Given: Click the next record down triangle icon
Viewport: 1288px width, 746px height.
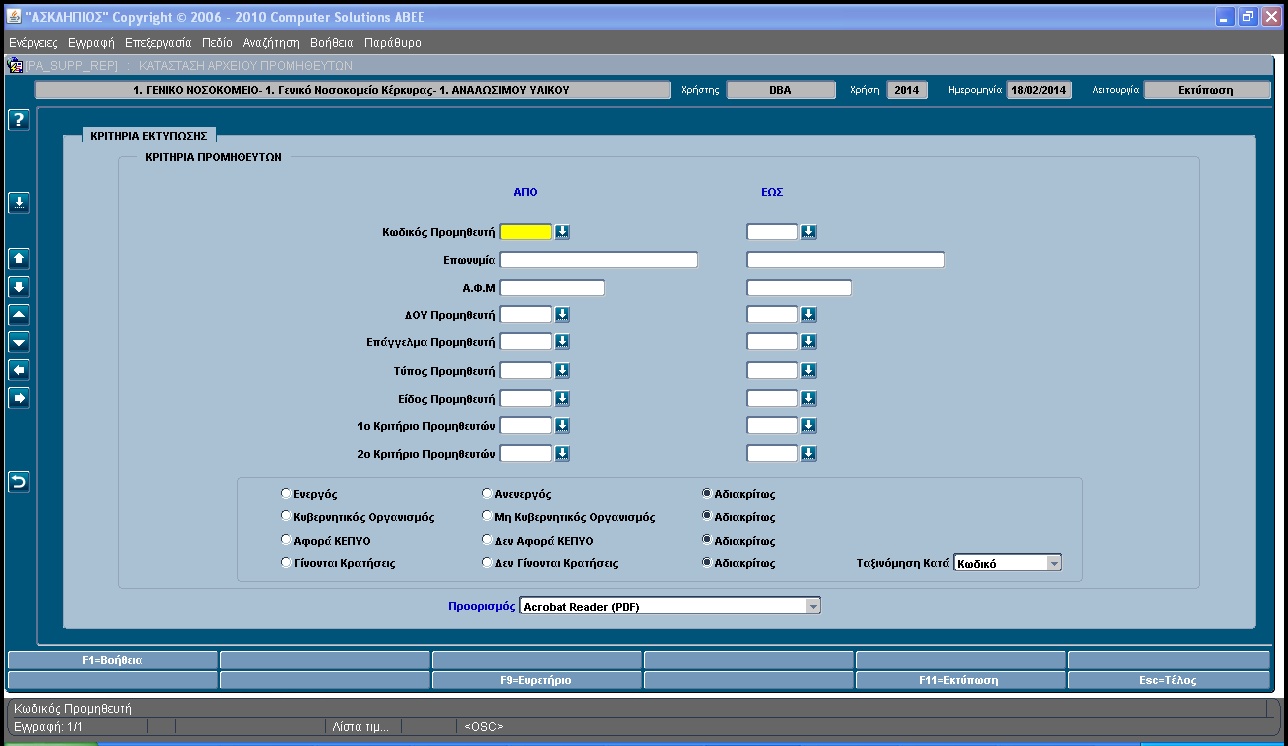Looking at the screenshot, I should coord(19,342).
